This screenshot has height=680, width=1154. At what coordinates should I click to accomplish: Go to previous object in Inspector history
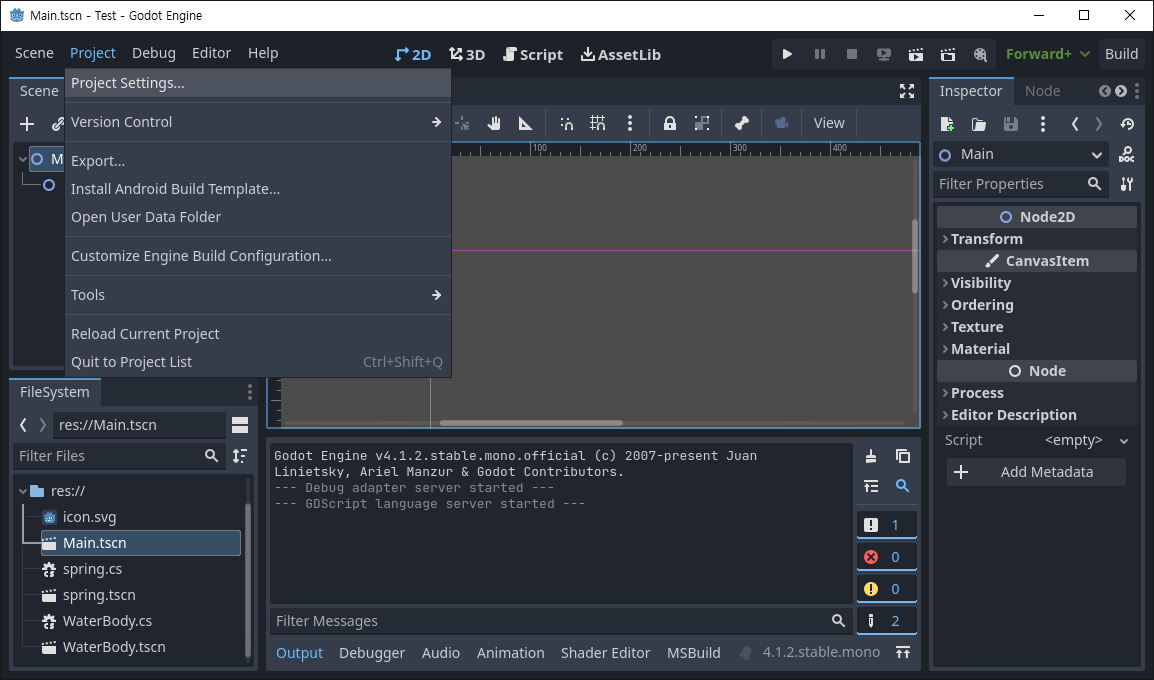[x=1075, y=124]
